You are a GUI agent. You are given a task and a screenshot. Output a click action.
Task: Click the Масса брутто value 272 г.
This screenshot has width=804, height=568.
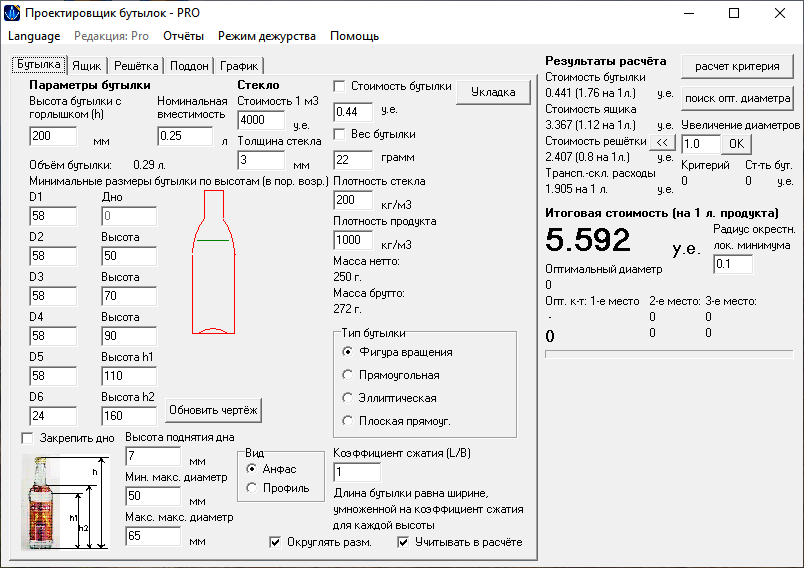347,309
